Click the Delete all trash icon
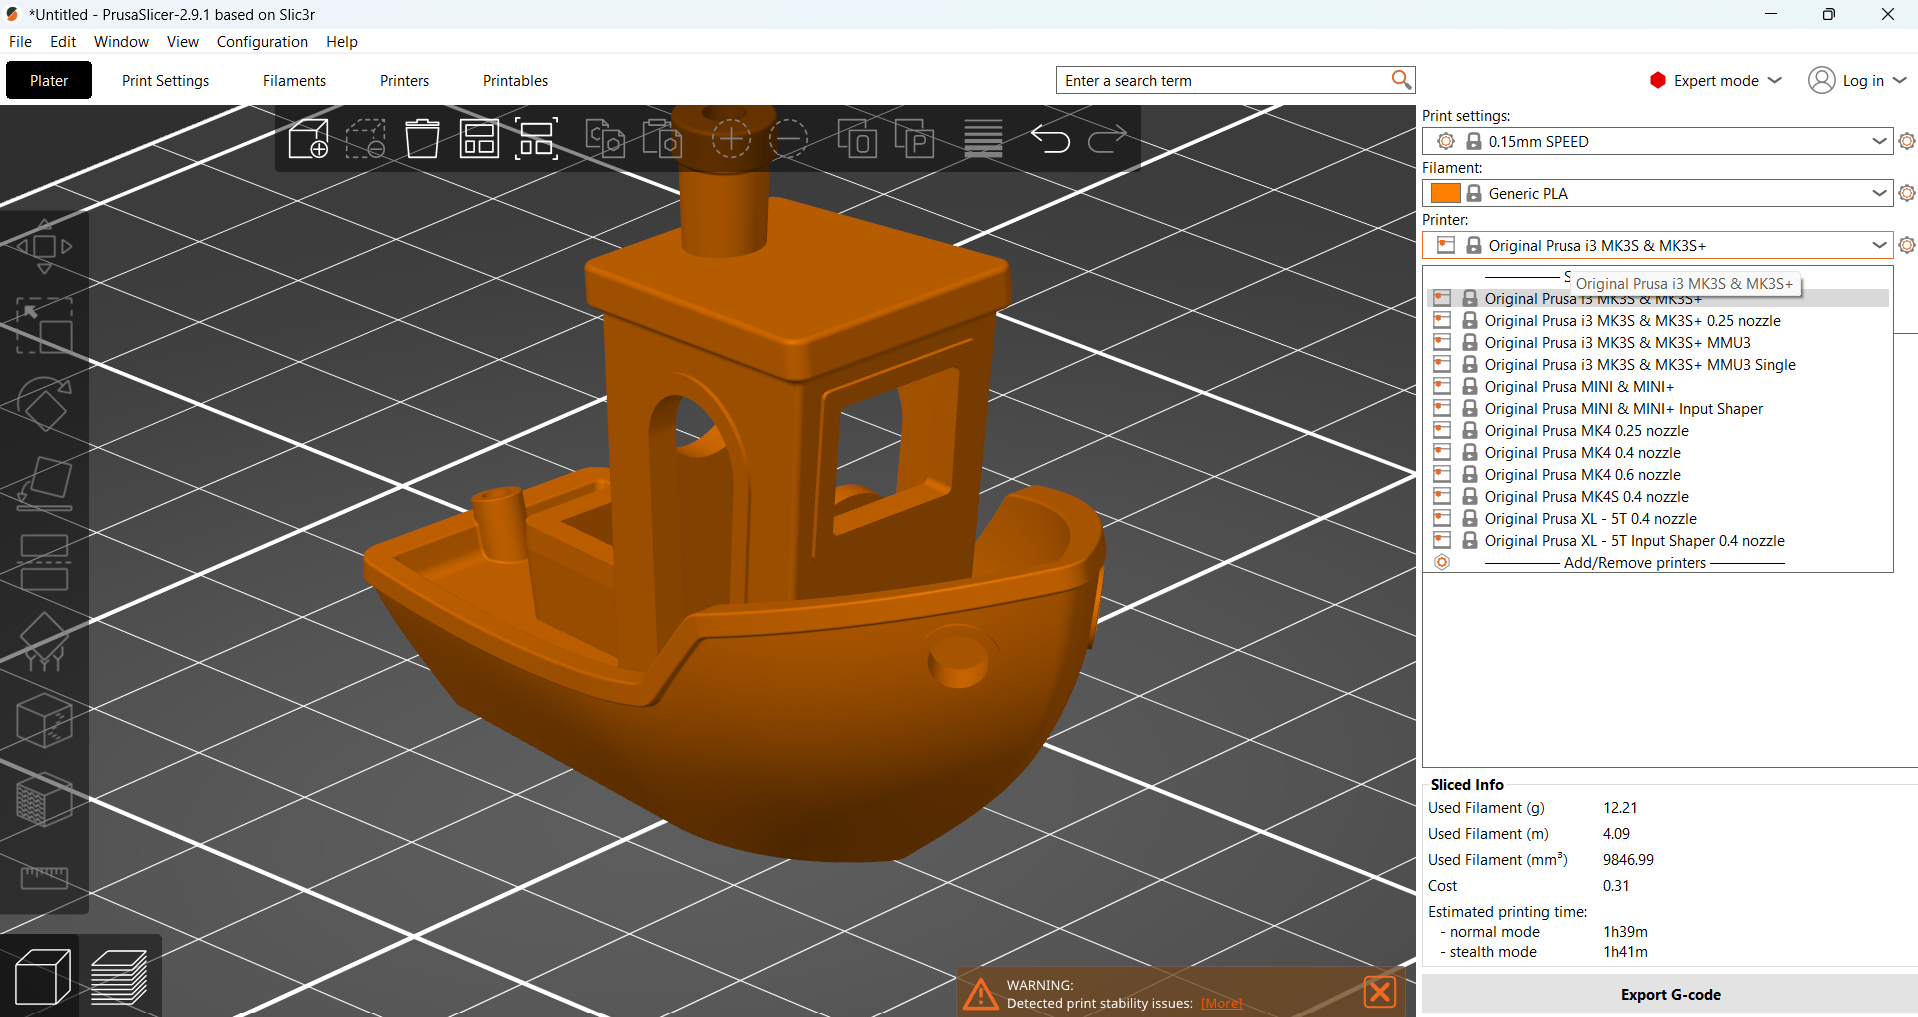1918x1017 pixels. point(422,139)
